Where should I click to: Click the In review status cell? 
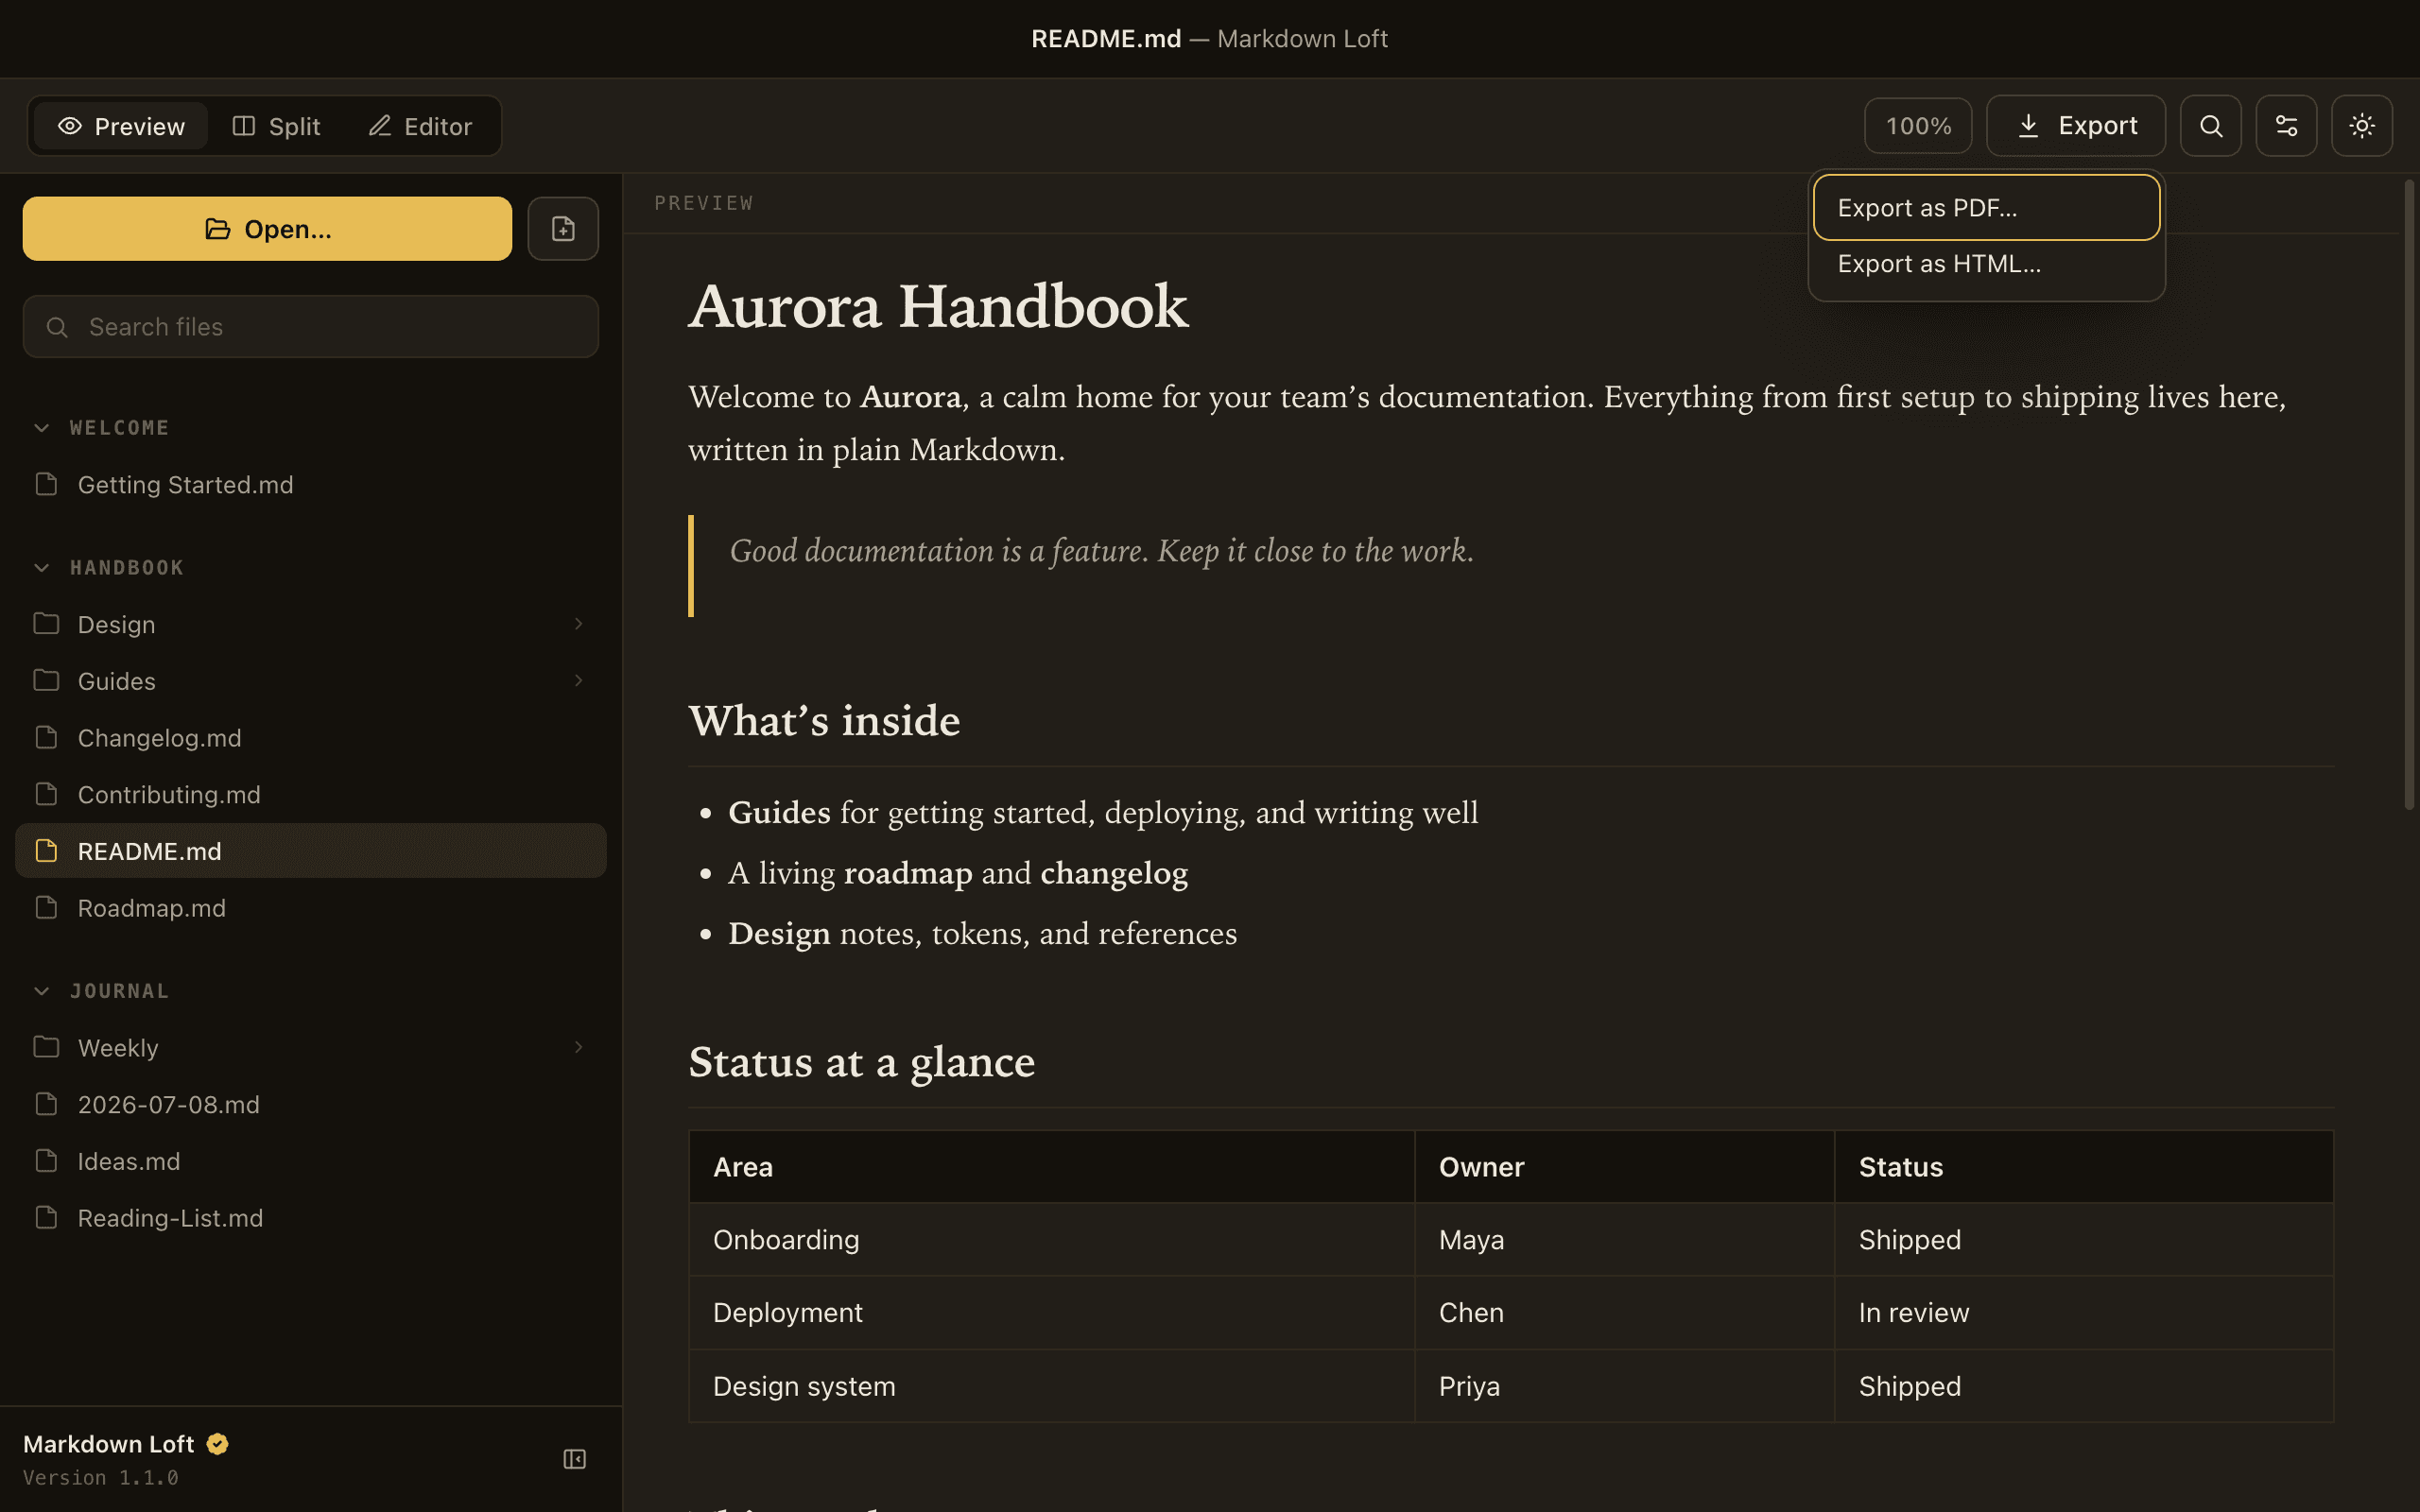click(2084, 1313)
